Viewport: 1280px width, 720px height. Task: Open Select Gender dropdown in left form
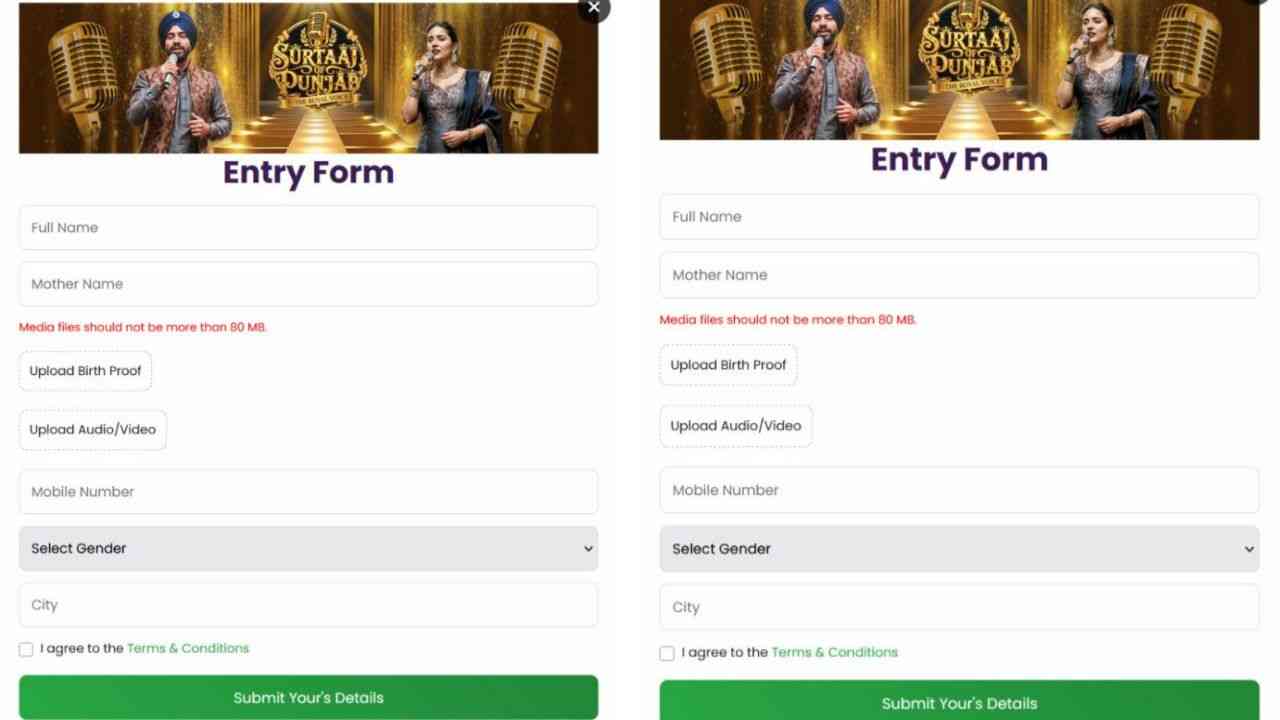(308, 549)
